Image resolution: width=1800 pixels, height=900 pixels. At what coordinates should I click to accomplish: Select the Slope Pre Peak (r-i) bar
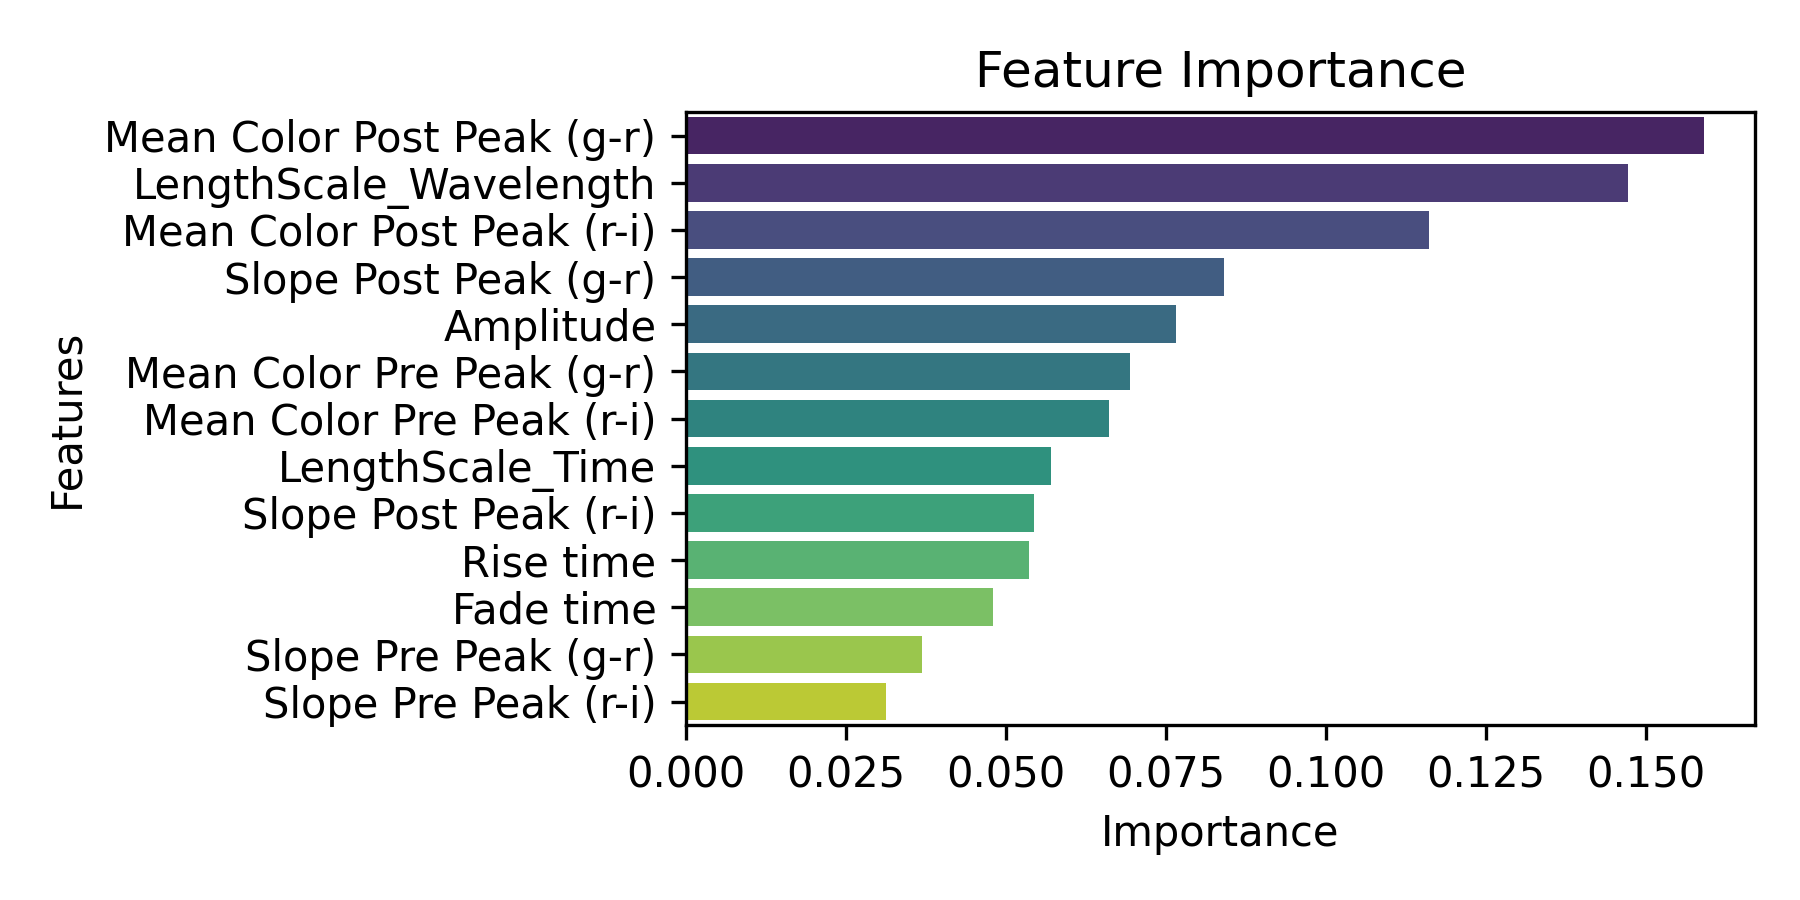pos(786,702)
